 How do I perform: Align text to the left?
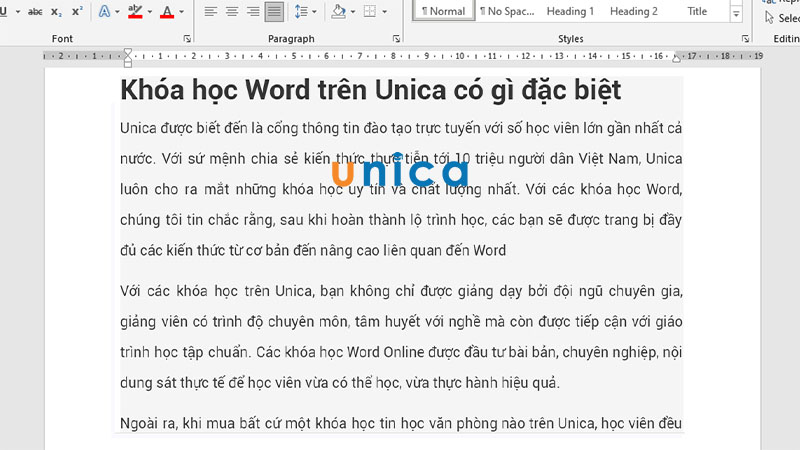(x=210, y=12)
